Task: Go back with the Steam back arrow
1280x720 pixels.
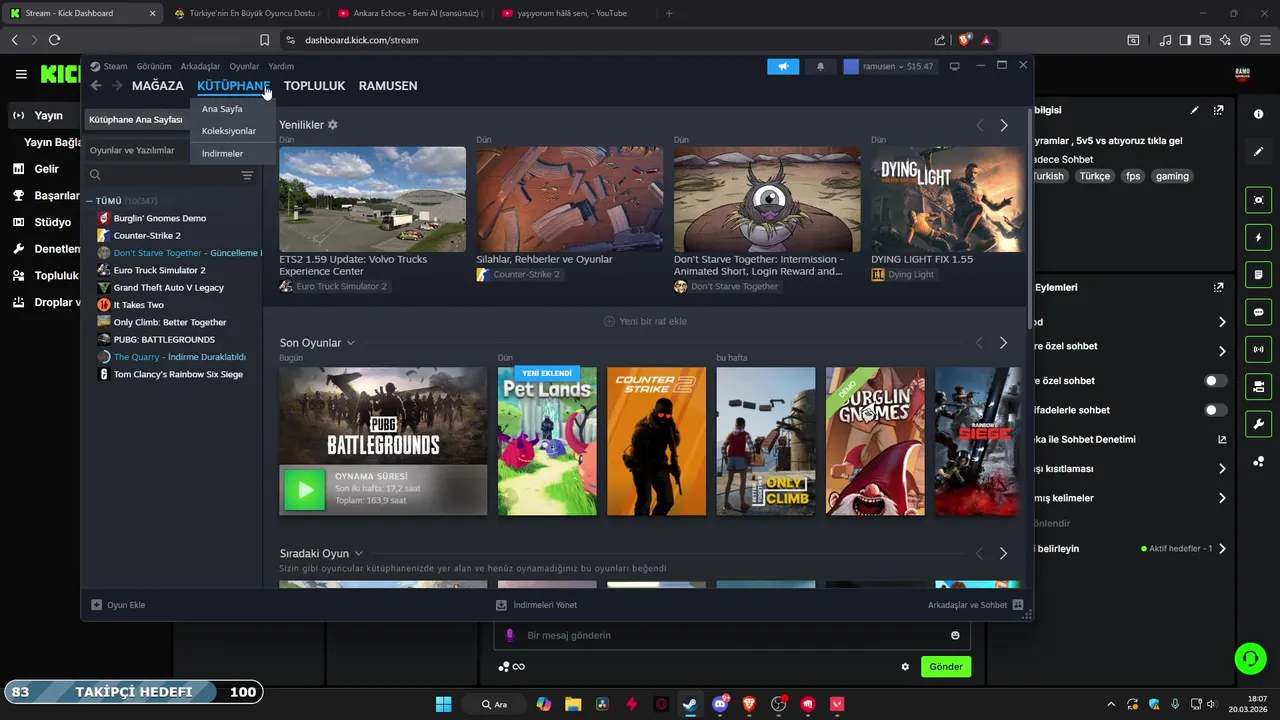Action: point(96,86)
